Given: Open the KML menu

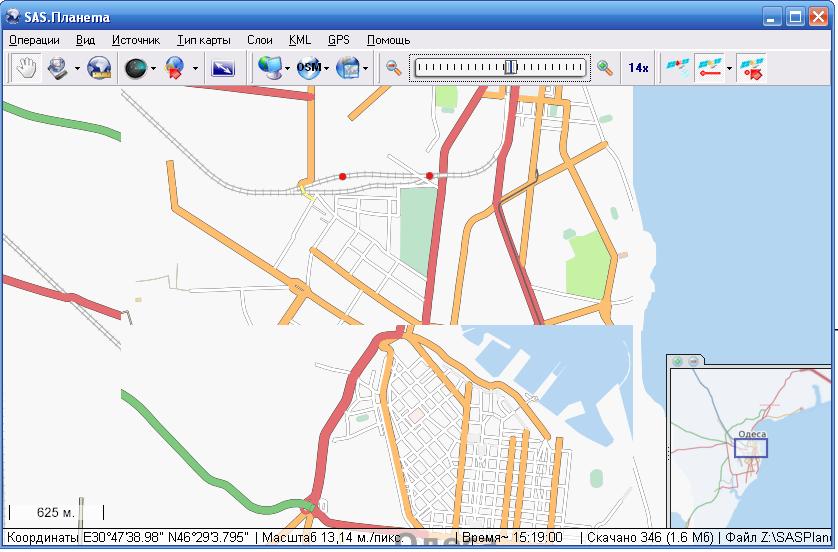Looking at the screenshot, I should pos(299,40).
